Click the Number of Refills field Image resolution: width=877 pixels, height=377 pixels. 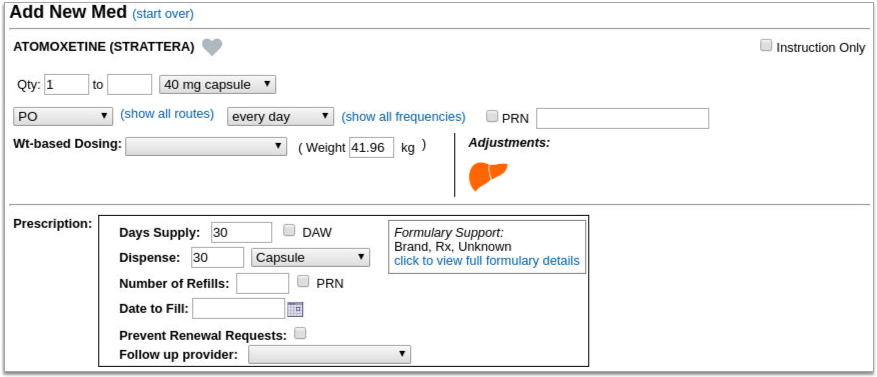262,284
